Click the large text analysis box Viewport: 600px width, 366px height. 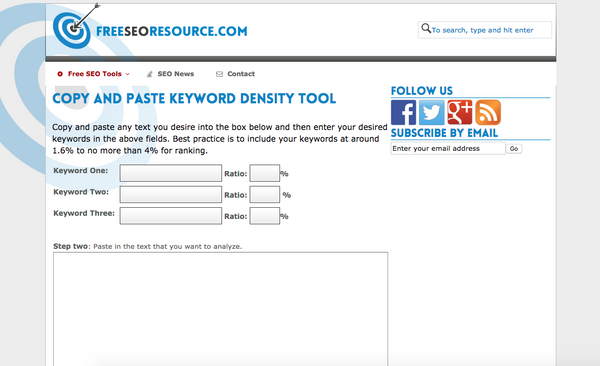pos(220,309)
